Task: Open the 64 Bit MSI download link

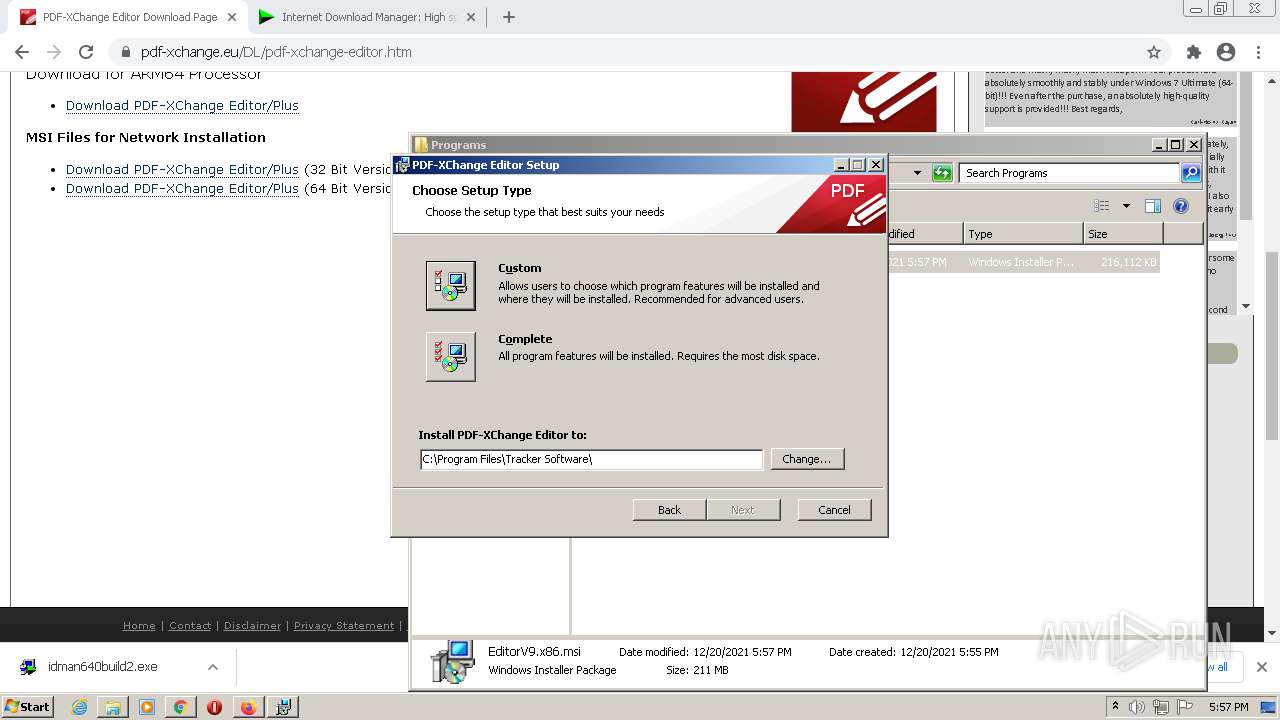Action: pyautogui.click(x=182, y=189)
